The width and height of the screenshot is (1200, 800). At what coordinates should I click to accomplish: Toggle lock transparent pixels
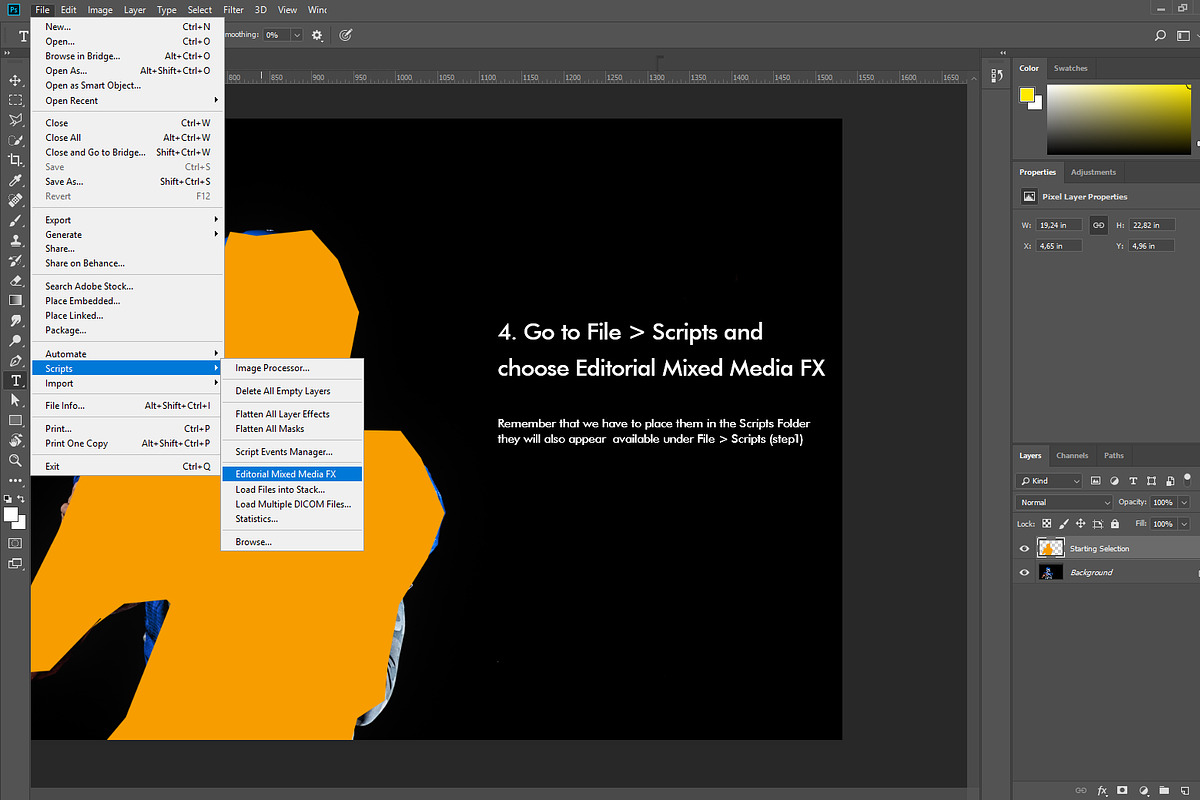pyautogui.click(x=1047, y=523)
